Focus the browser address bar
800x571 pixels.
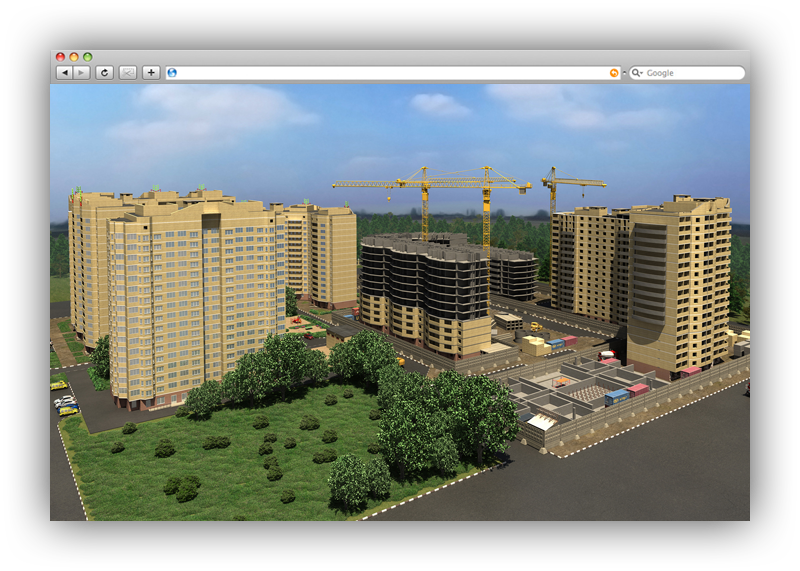point(393,73)
